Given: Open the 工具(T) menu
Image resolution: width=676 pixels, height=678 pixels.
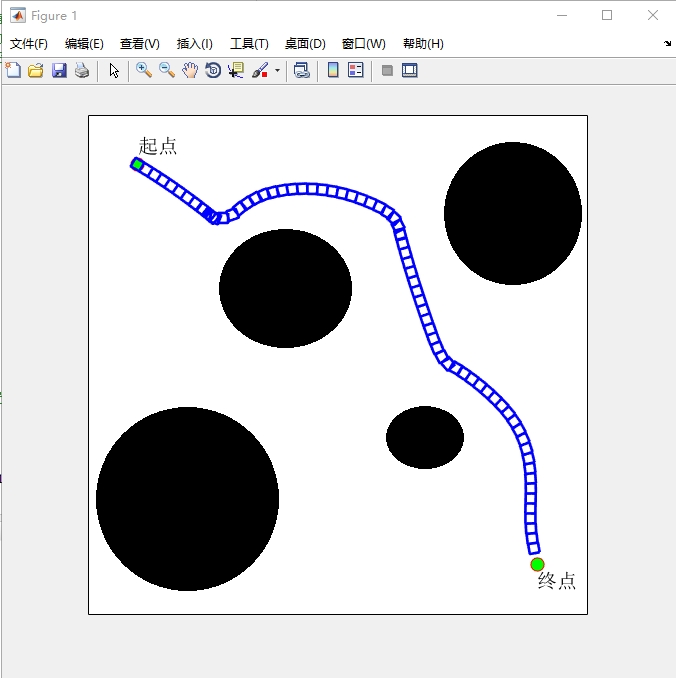Looking at the screenshot, I should tap(249, 44).
